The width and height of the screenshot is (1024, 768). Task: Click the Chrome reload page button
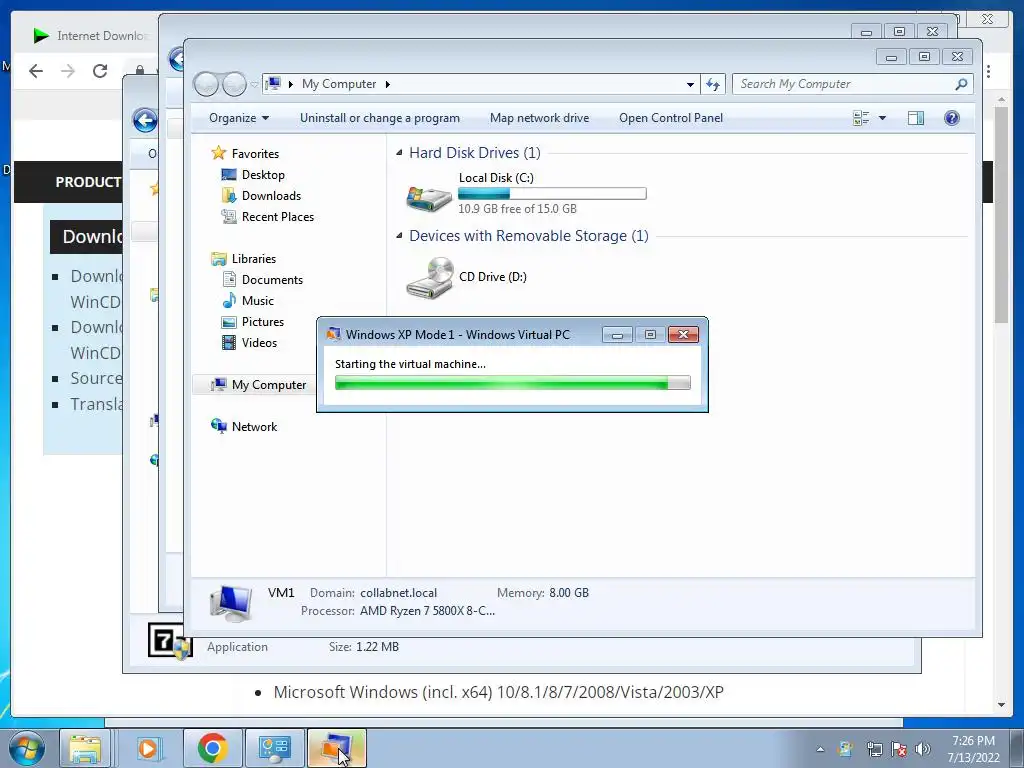[100, 71]
